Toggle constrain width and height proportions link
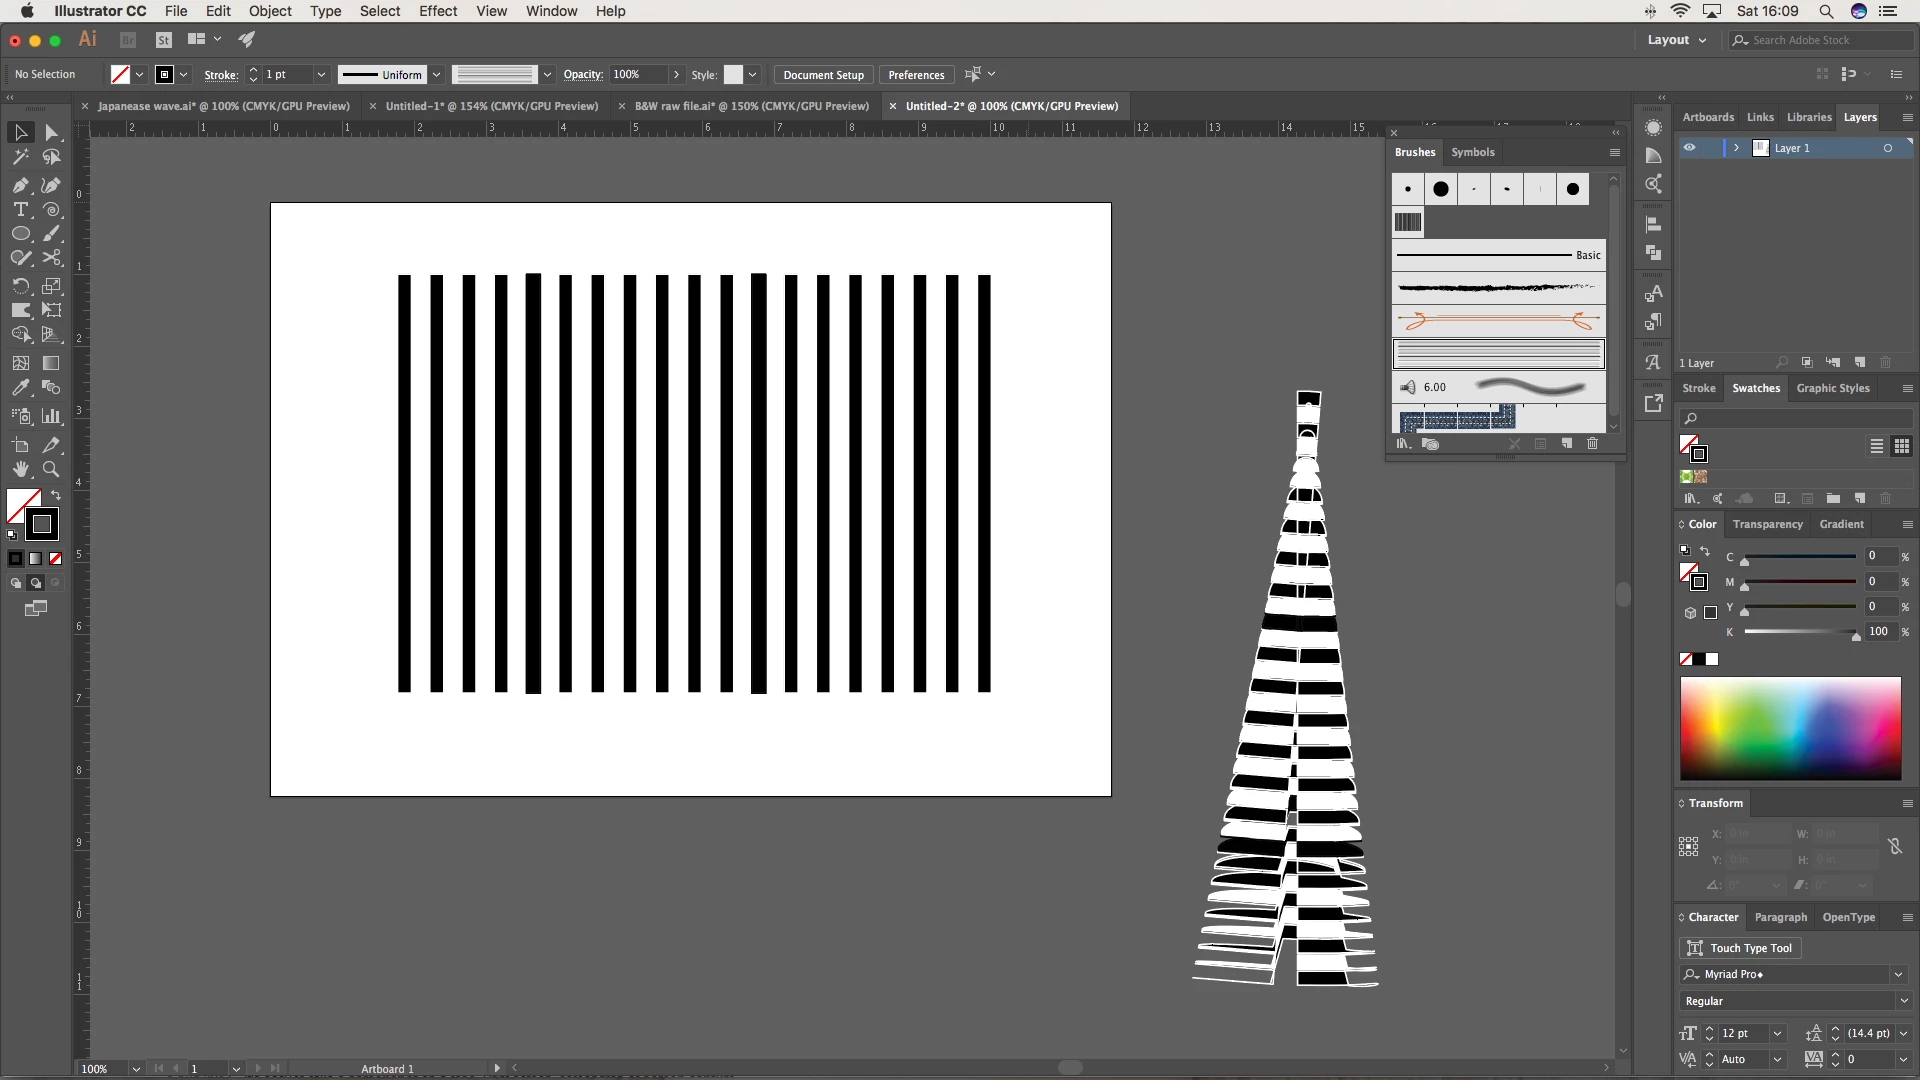 [1894, 847]
